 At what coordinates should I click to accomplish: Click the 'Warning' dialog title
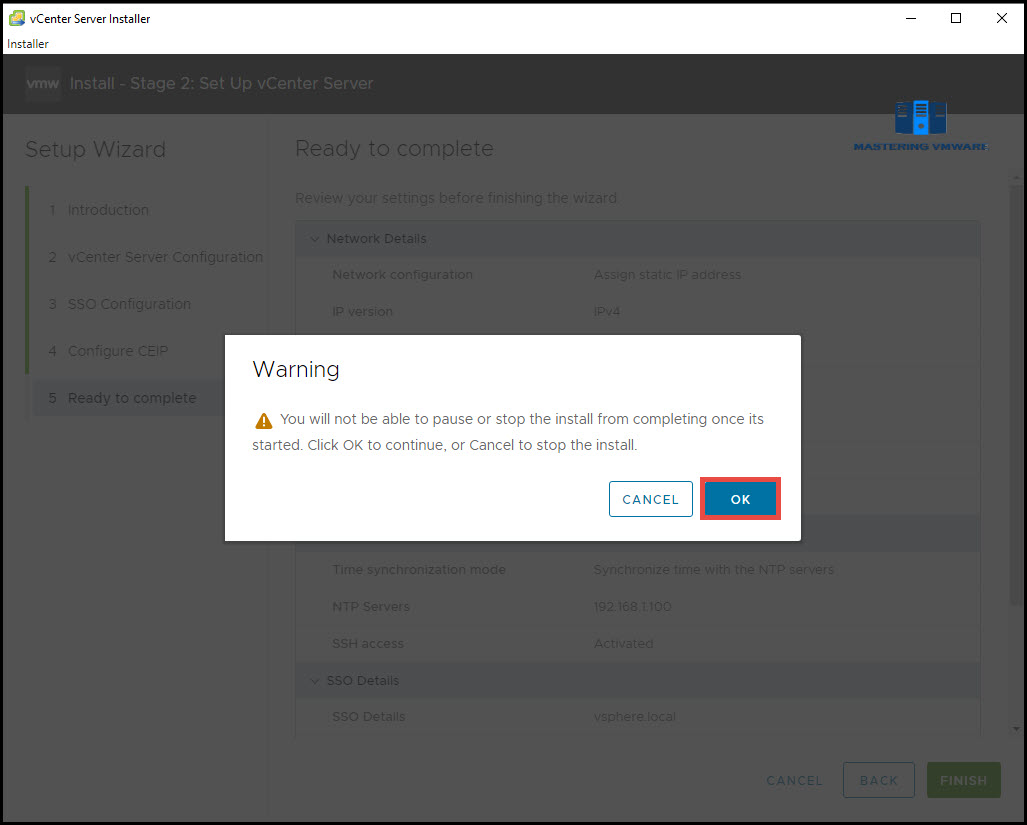(x=296, y=369)
